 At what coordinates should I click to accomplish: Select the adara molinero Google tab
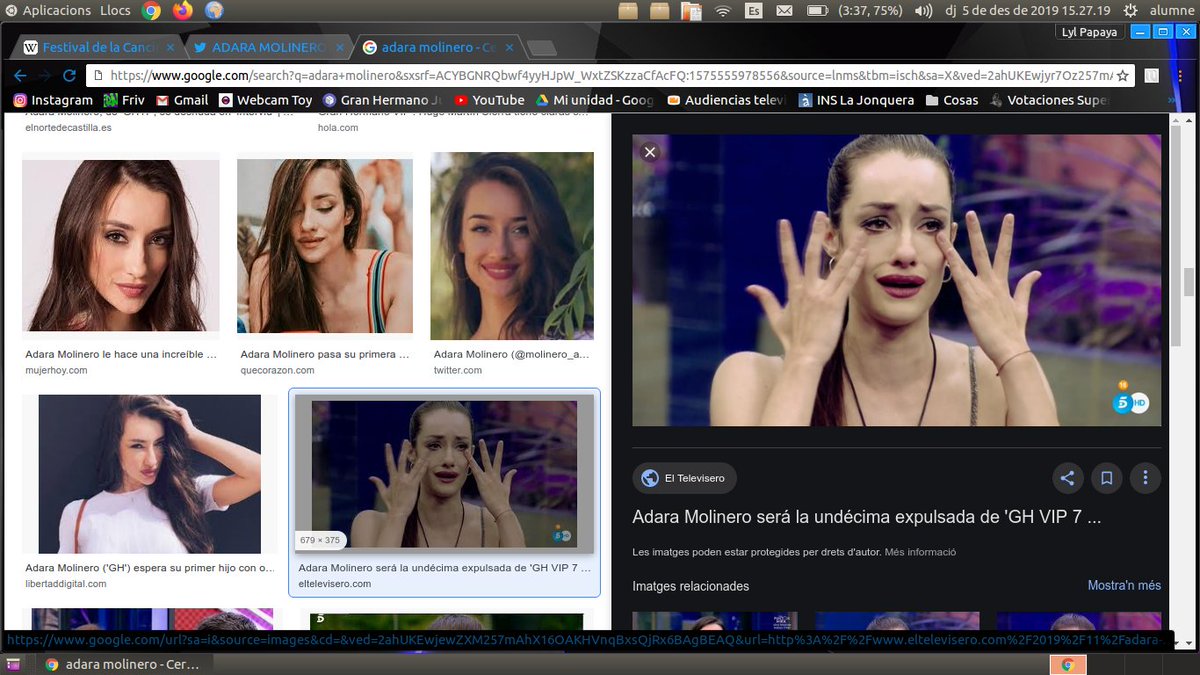tap(436, 47)
